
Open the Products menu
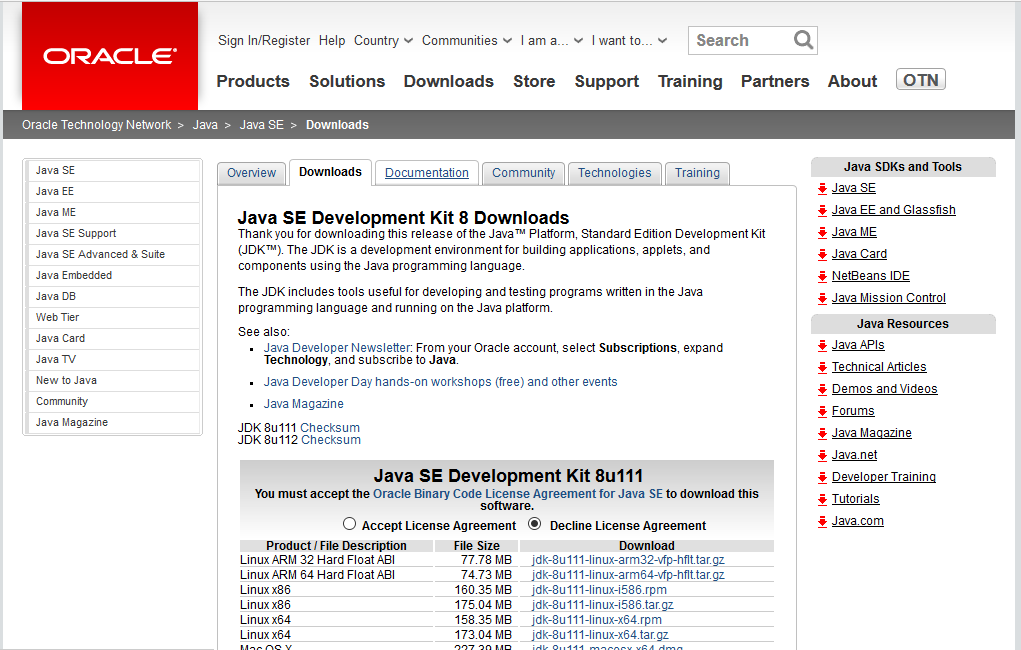click(253, 81)
